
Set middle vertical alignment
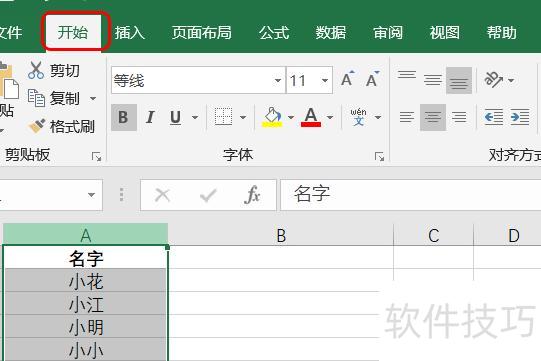(x=433, y=80)
